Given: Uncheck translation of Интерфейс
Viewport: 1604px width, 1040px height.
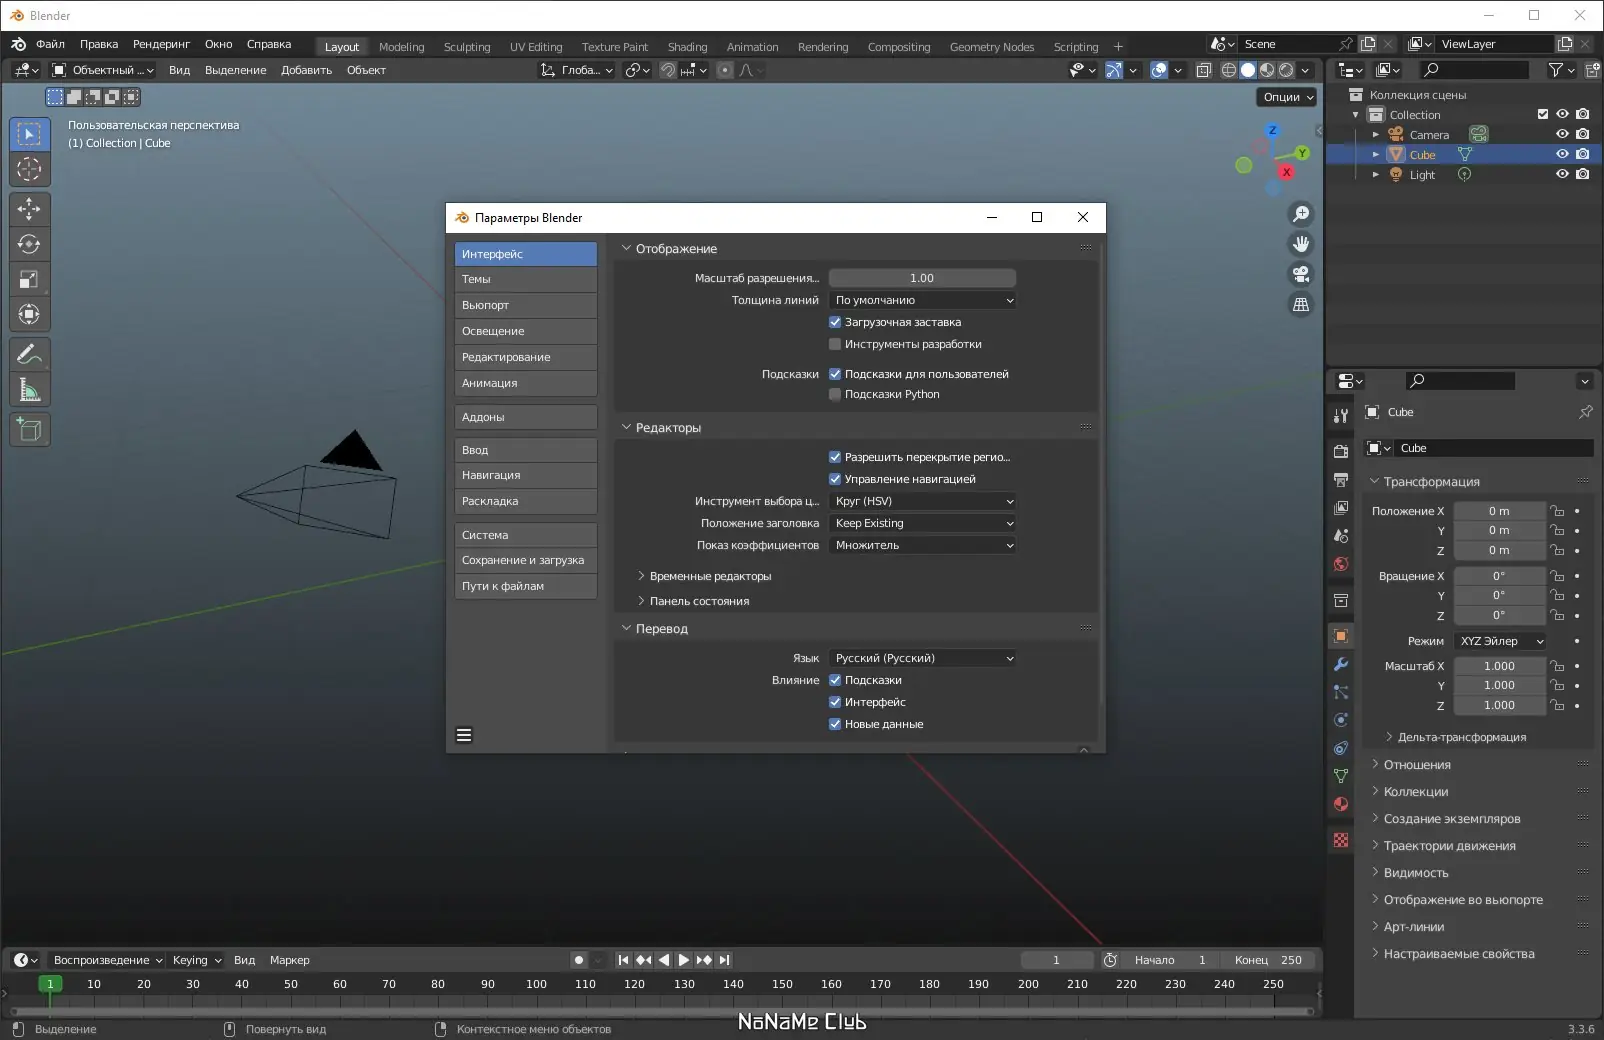Looking at the screenshot, I should pos(835,702).
